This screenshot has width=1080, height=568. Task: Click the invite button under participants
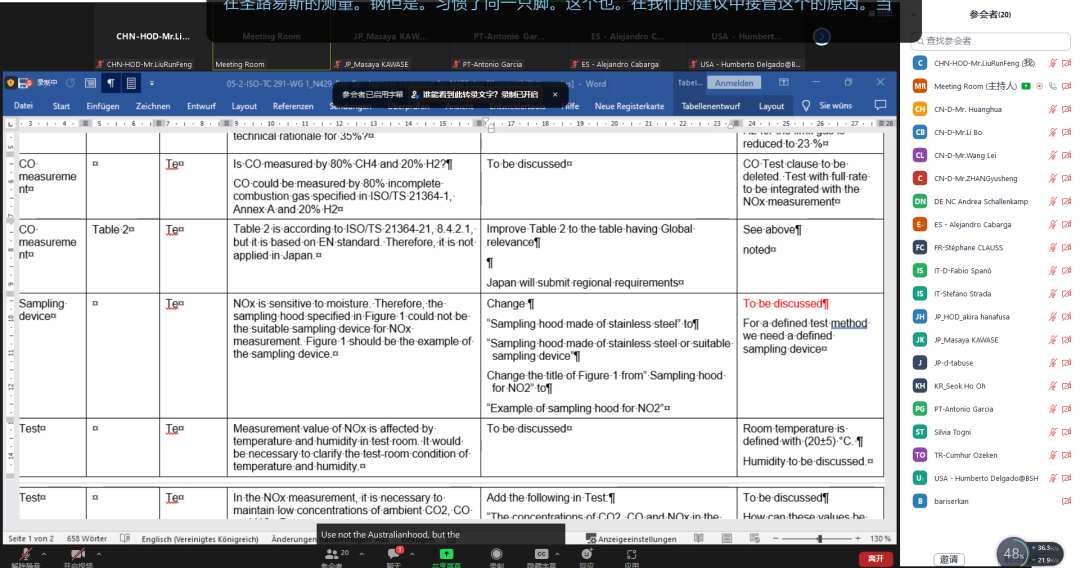[949, 559]
